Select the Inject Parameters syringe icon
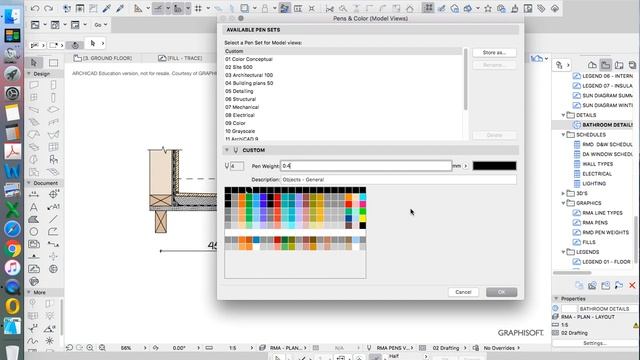The width and height of the screenshot is (640, 360). coord(120,8)
